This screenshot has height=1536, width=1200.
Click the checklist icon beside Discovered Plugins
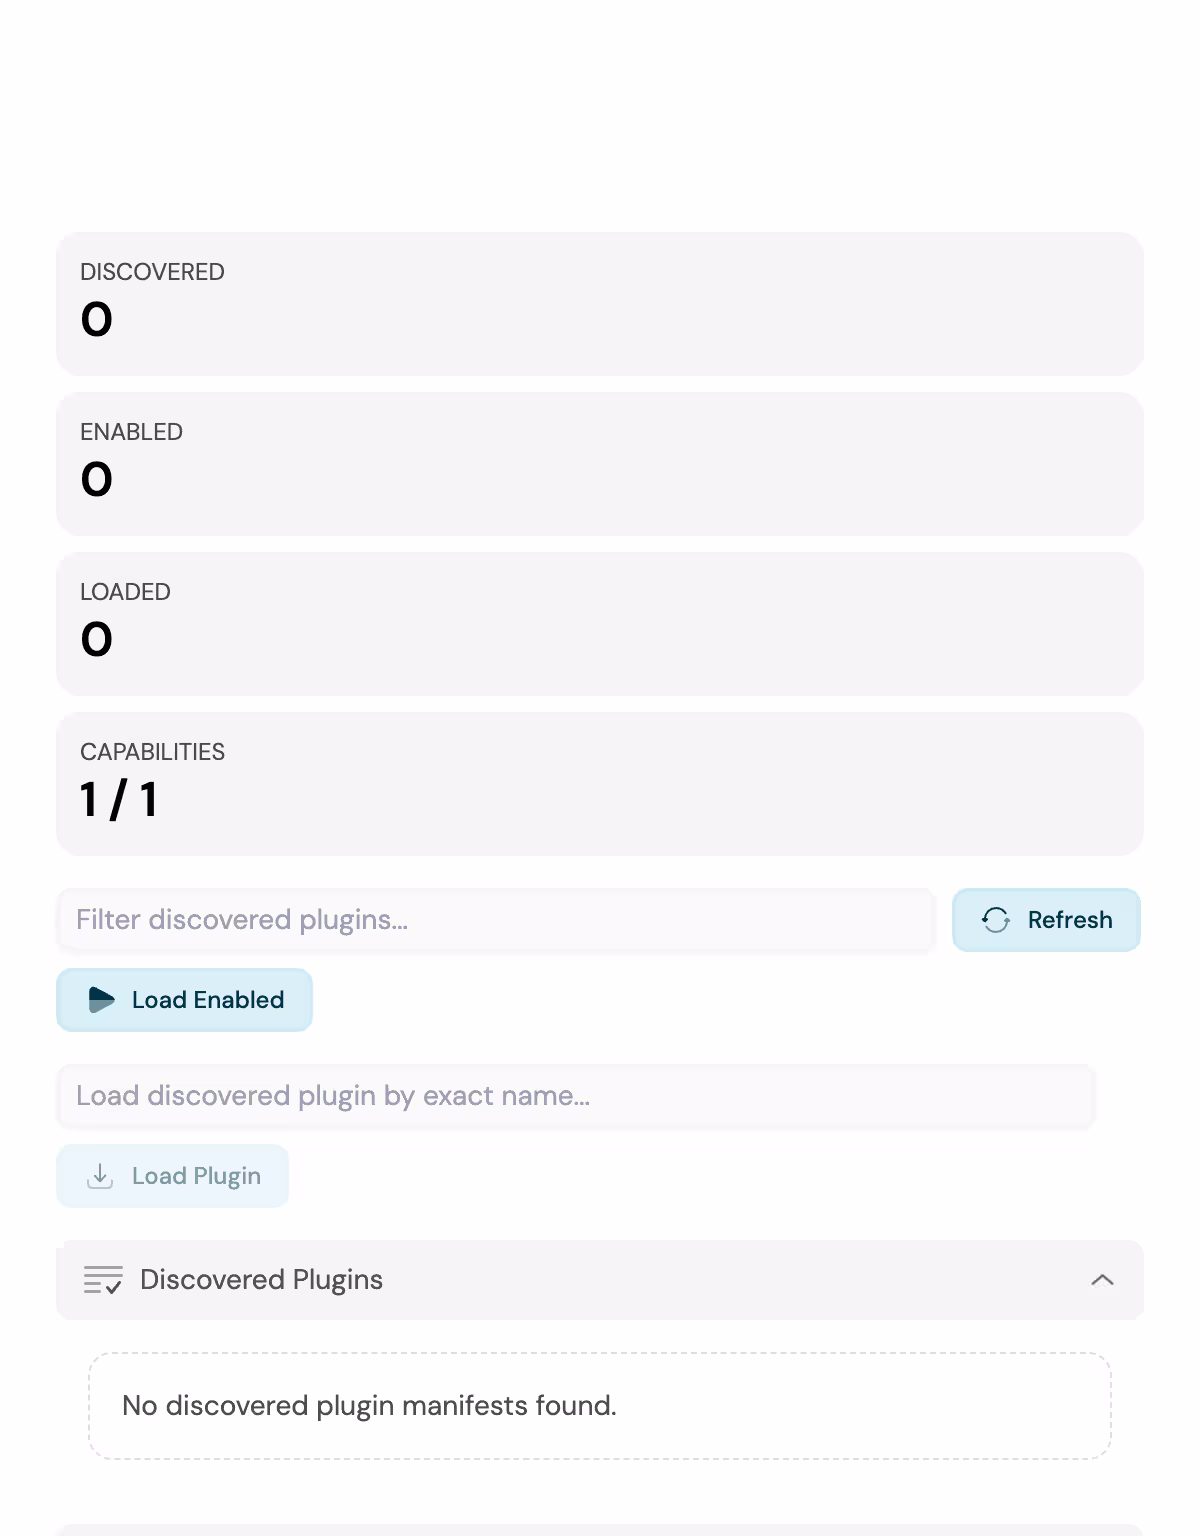(x=103, y=1280)
